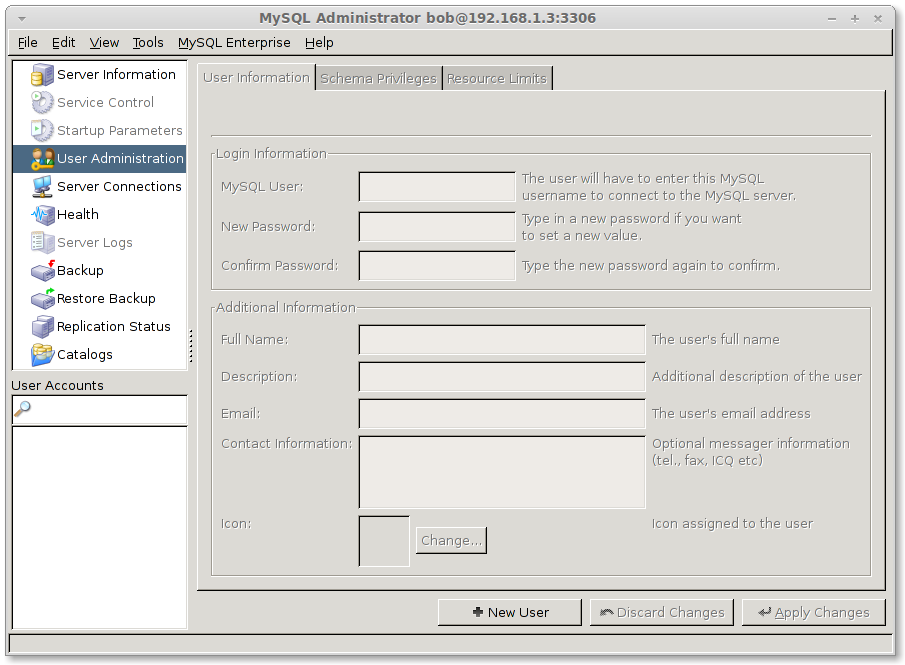This screenshot has width=905, height=665.
Task: Click the User Administration people icon
Action: click(x=42, y=159)
